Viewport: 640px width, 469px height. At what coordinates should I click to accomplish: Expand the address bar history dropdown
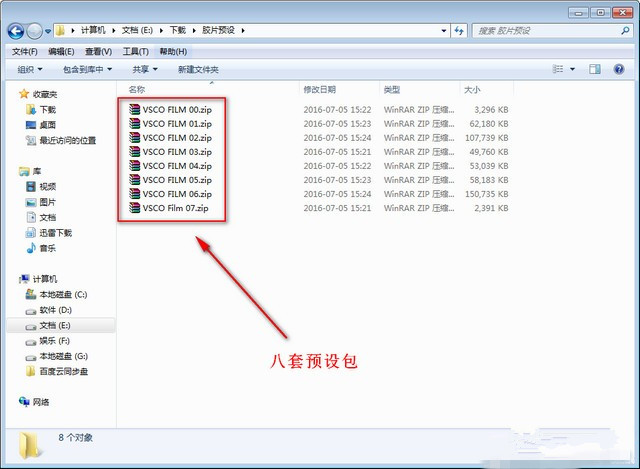(x=444, y=31)
